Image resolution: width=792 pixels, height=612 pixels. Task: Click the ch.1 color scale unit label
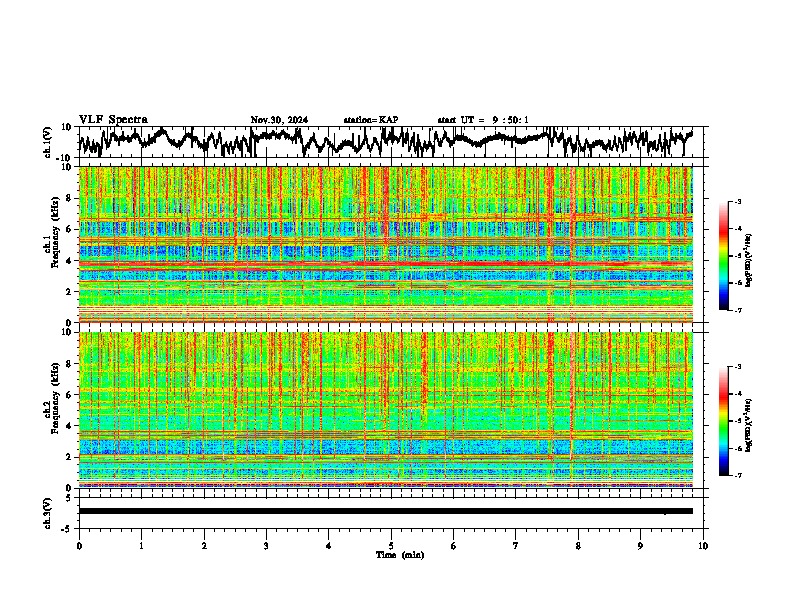click(749, 261)
